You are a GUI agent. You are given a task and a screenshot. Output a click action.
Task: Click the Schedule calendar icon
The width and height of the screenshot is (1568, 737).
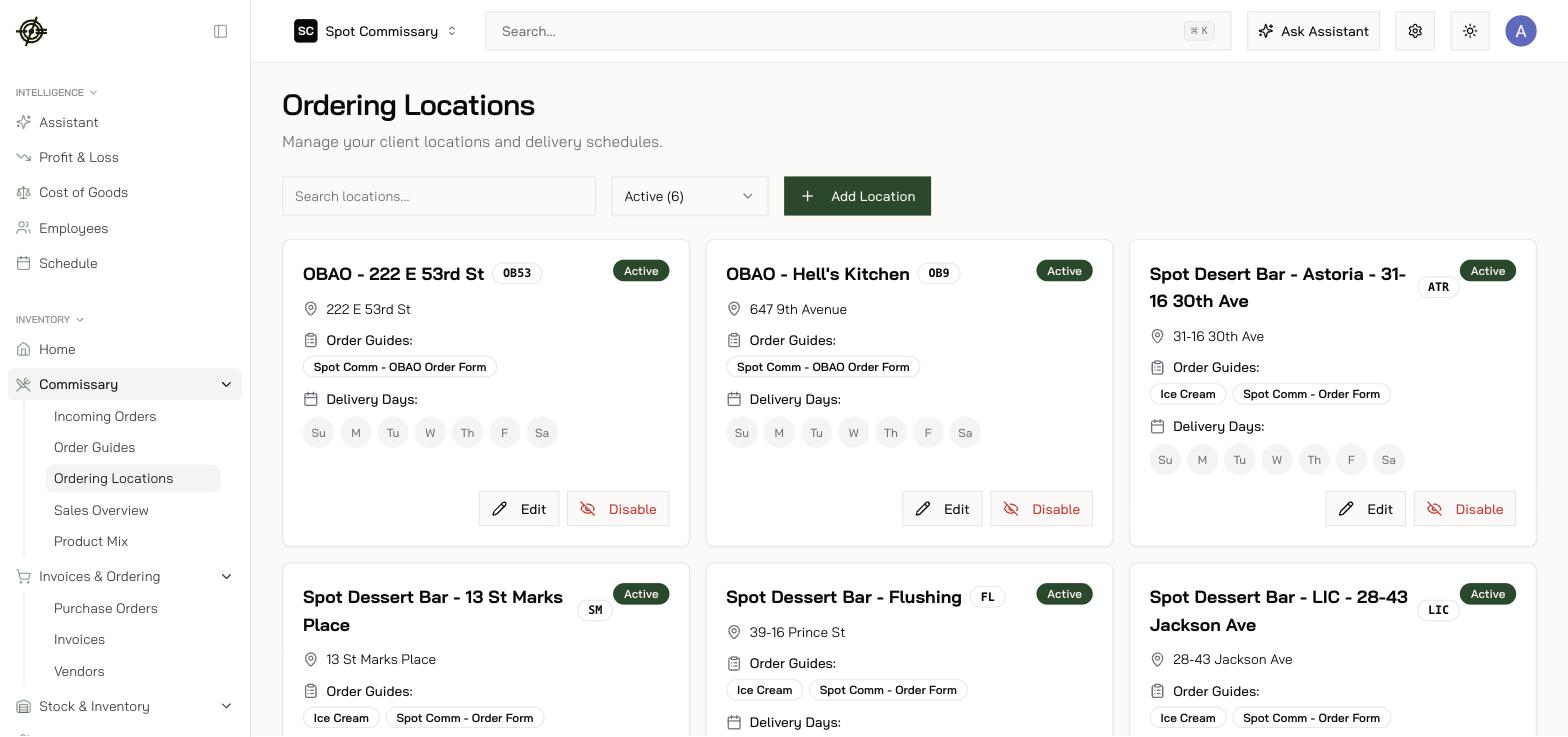24,263
